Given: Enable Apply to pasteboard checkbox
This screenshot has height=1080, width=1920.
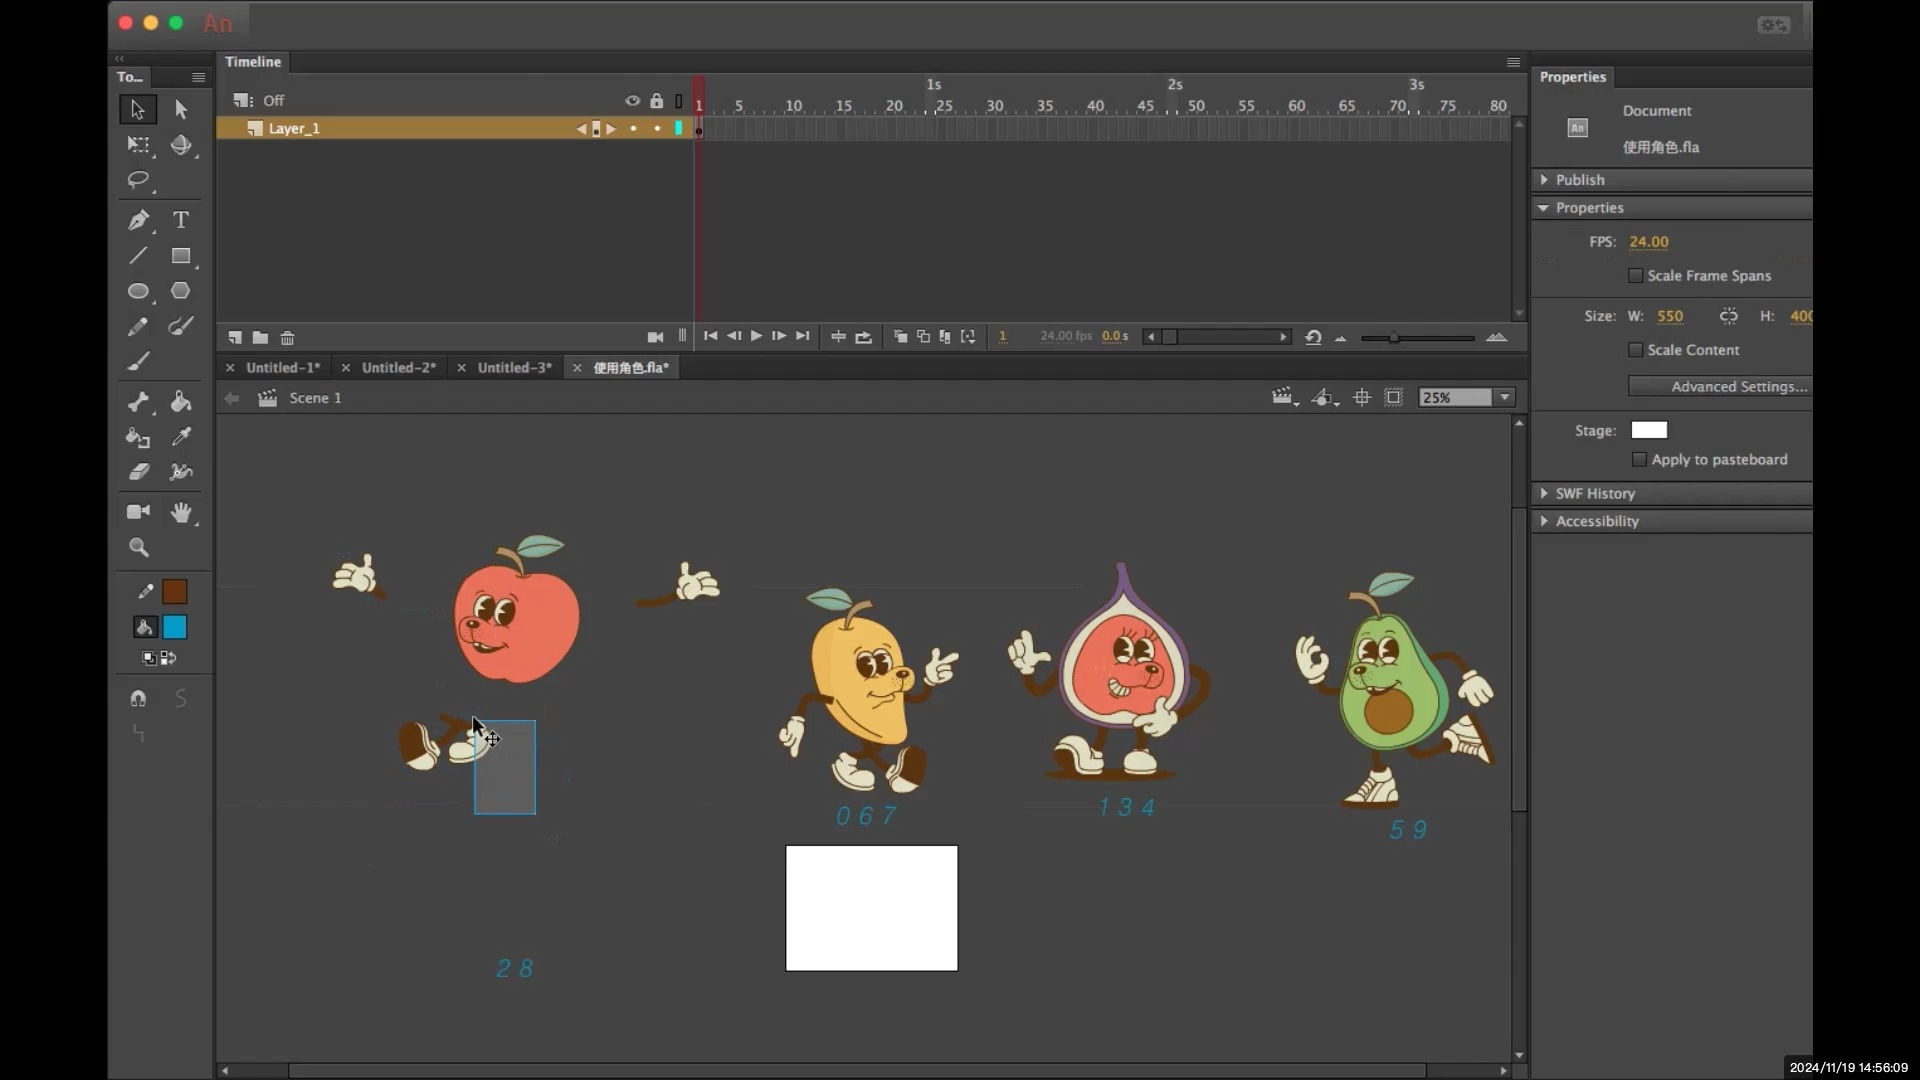Looking at the screenshot, I should [x=1639, y=460].
